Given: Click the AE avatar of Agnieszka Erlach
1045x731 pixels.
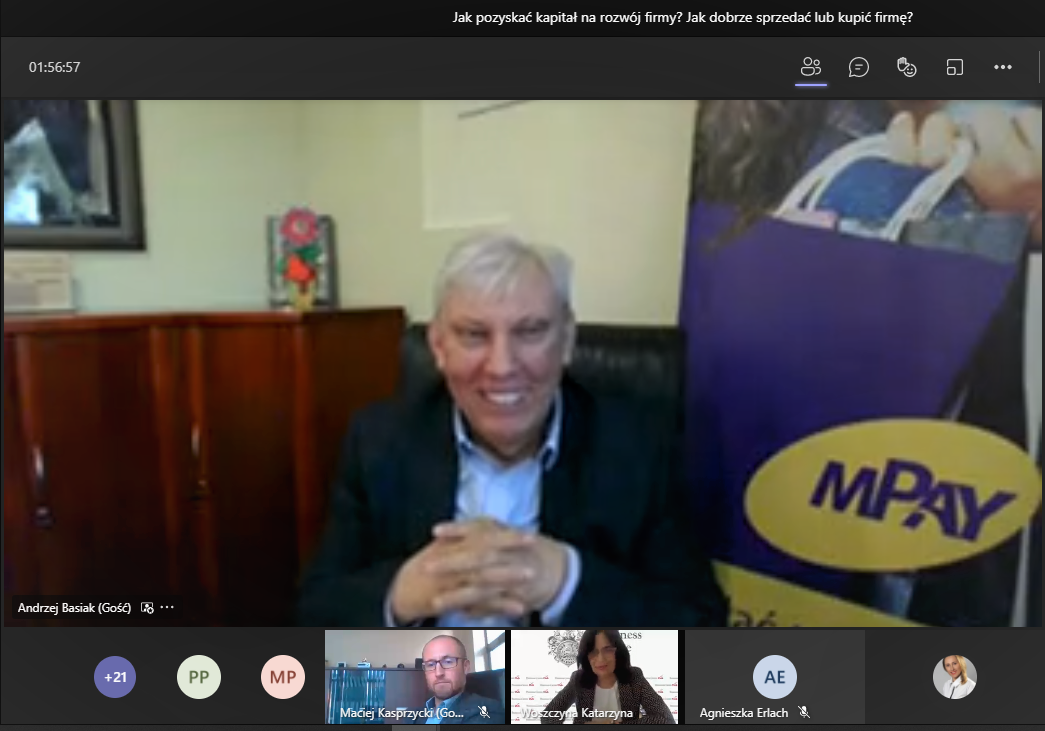Looking at the screenshot, I should pyautogui.click(x=774, y=676).
